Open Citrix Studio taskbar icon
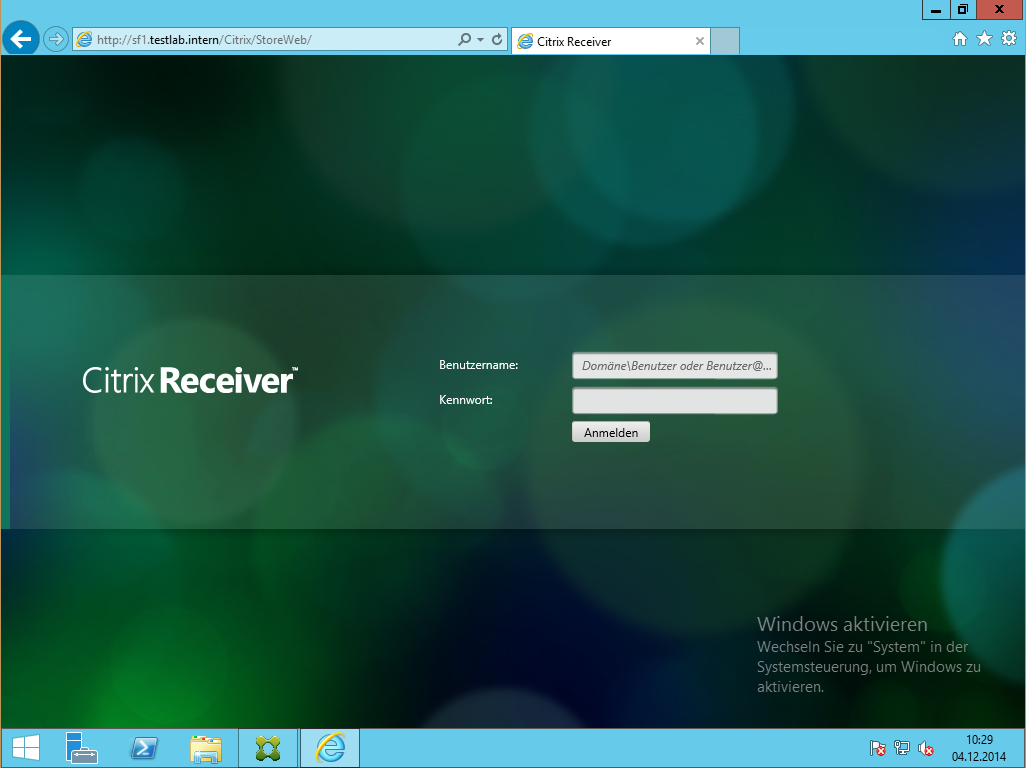The image size is (1026, 768). (268, 748)
